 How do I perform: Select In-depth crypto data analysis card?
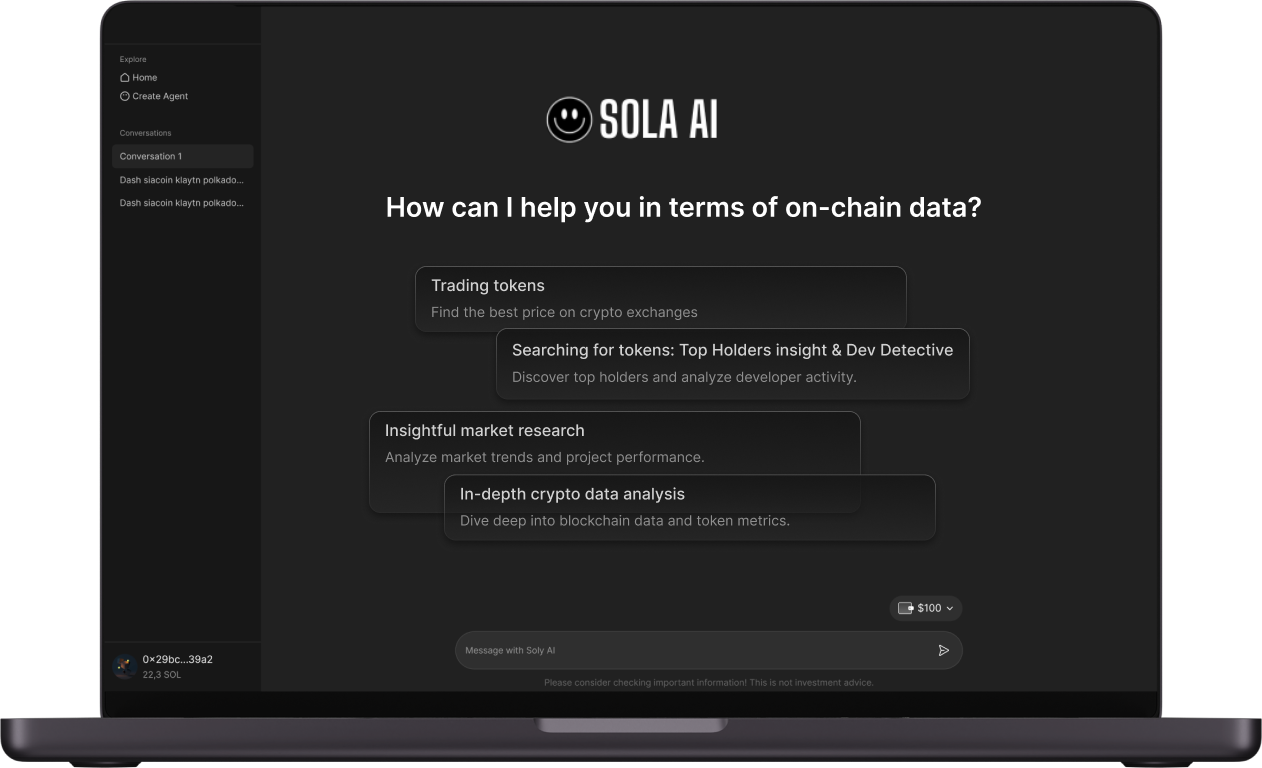point(690,508)
